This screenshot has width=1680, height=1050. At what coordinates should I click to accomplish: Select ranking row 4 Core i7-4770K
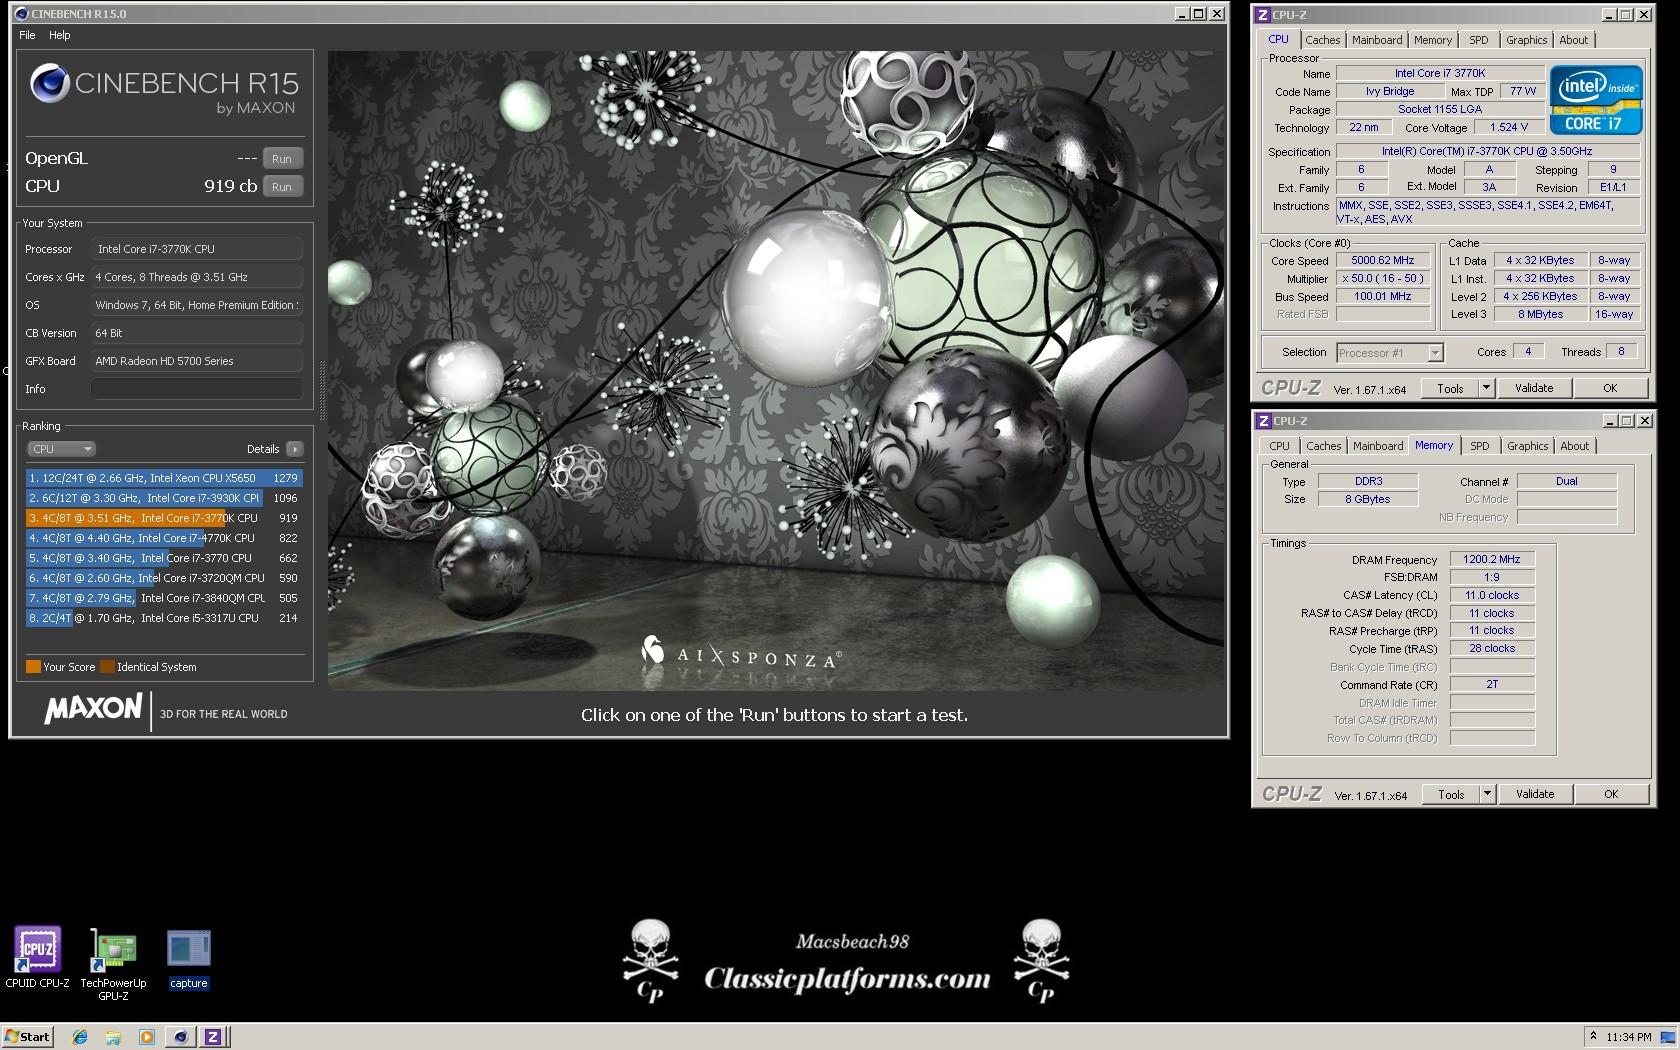(x=164, y=538)
